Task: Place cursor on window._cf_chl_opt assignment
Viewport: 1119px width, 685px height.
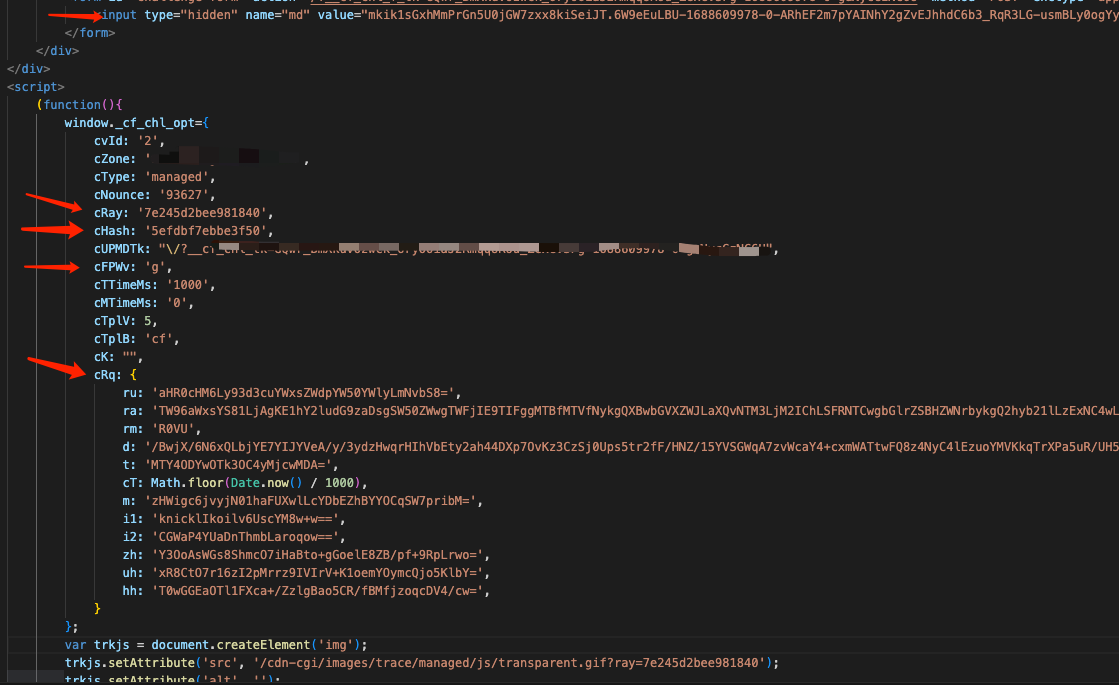Action: [135, 123]
